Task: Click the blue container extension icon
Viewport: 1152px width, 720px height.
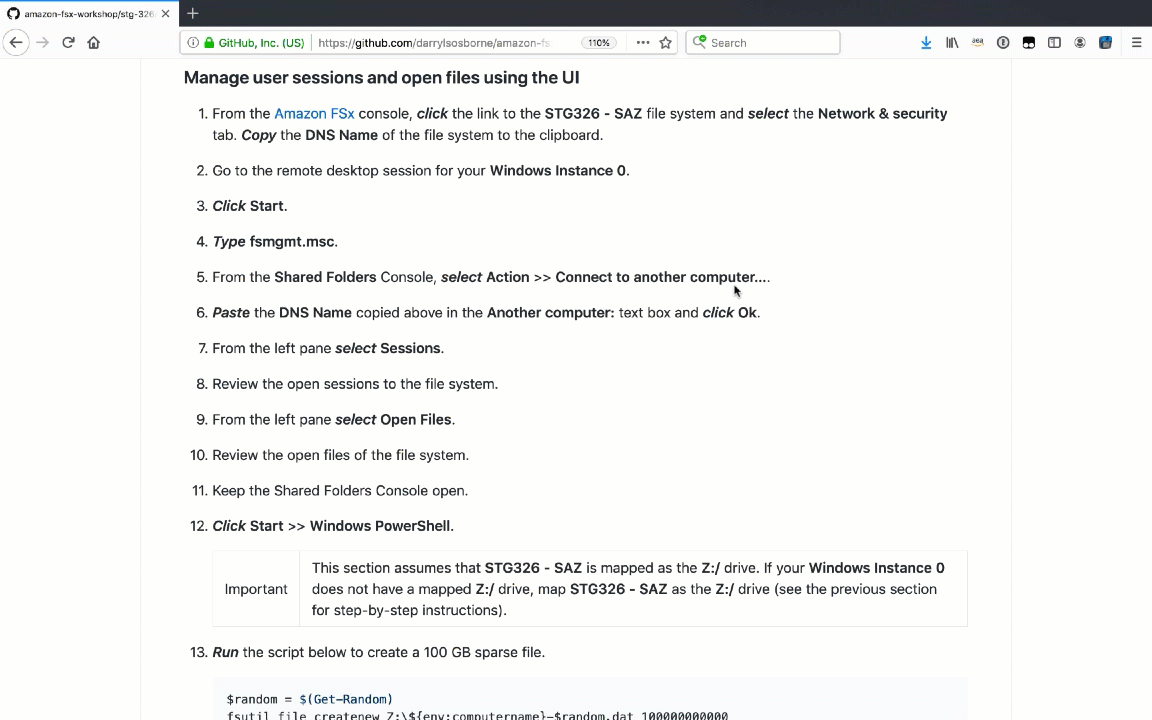Action: pyautogui.click(x=1105, y=43)
